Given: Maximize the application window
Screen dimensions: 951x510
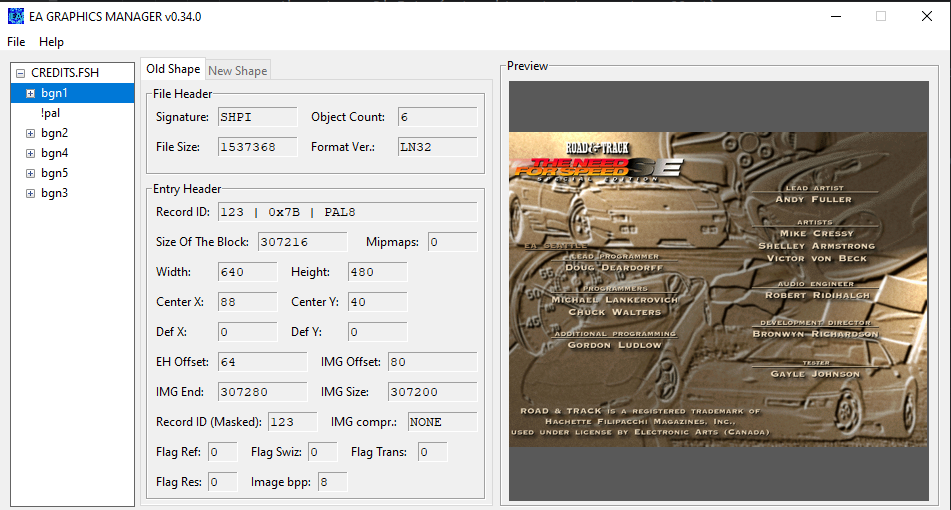Looking at the screenshot, I should click(x=881, y=16).
